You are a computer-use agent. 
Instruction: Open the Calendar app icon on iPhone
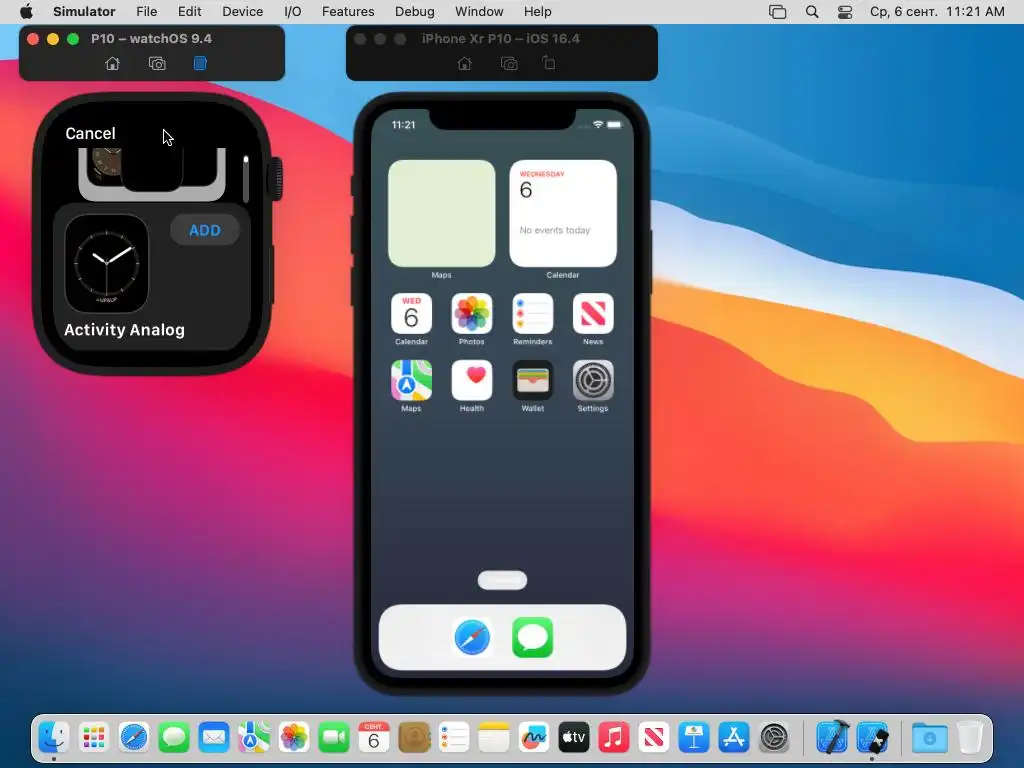pos(411,313)
